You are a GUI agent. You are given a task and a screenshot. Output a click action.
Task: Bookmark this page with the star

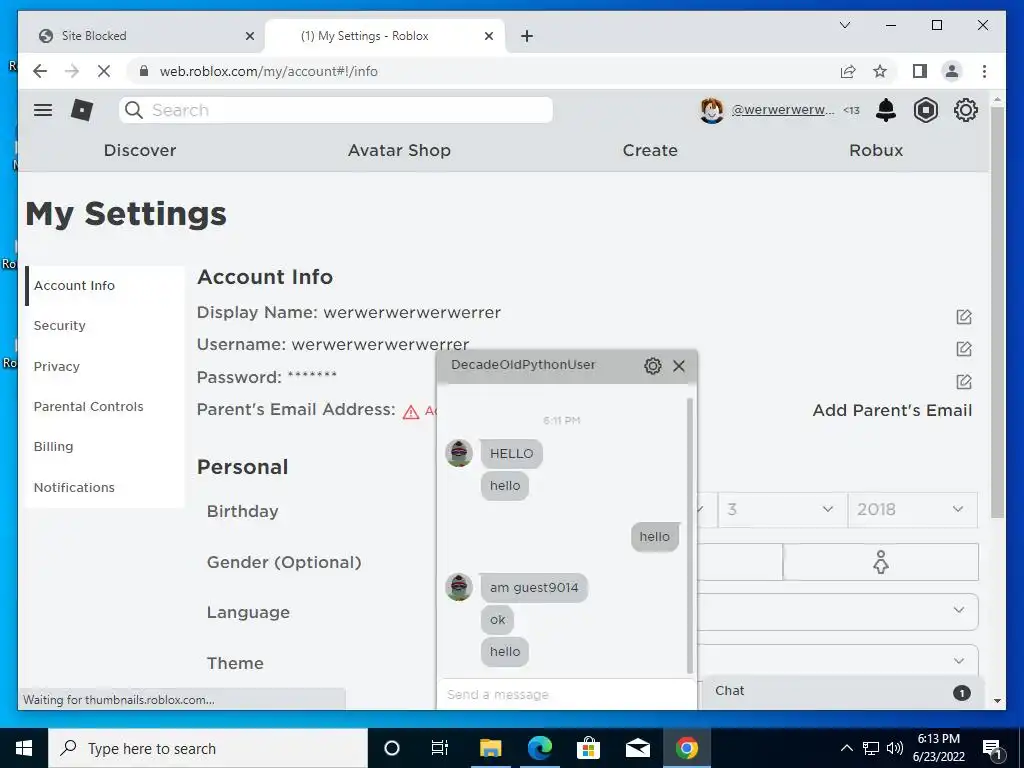point(880,71)
